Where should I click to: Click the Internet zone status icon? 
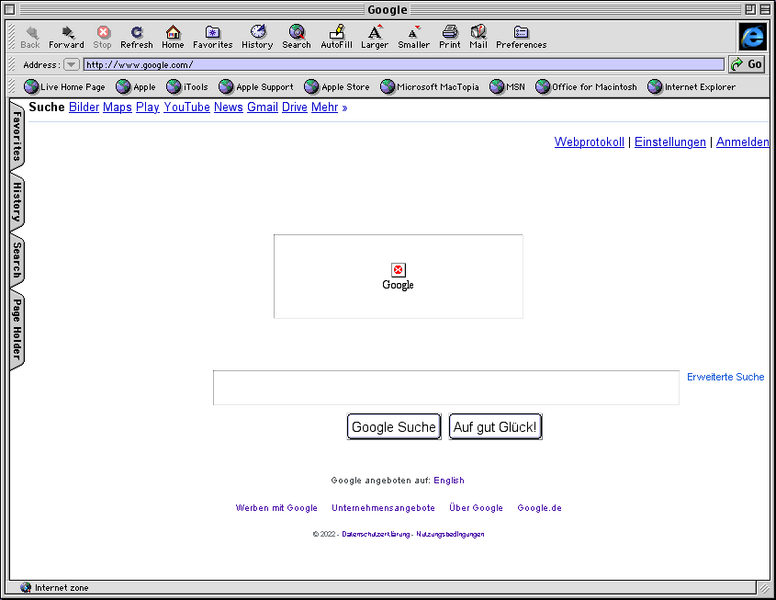click(x=26, y=588)
